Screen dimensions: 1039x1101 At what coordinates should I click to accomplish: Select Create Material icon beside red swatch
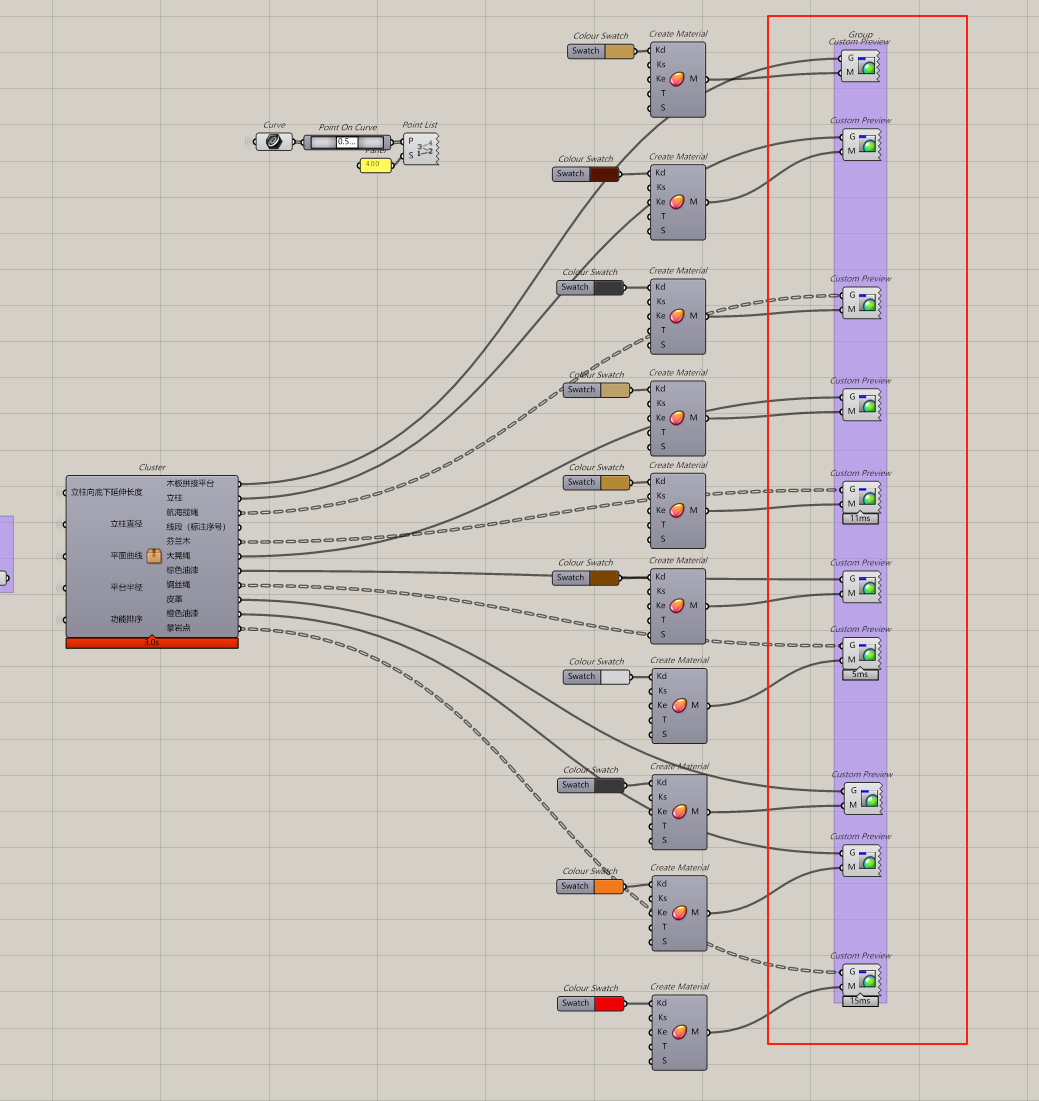pyautogui.click(x=680, y=1032)
